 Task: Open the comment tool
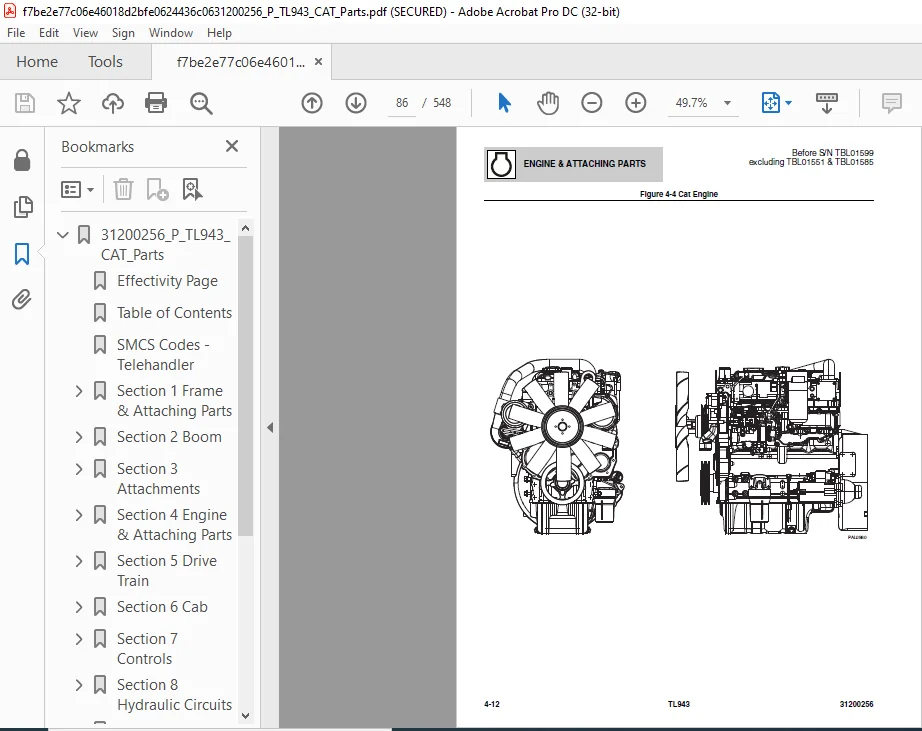pos(891,103)
